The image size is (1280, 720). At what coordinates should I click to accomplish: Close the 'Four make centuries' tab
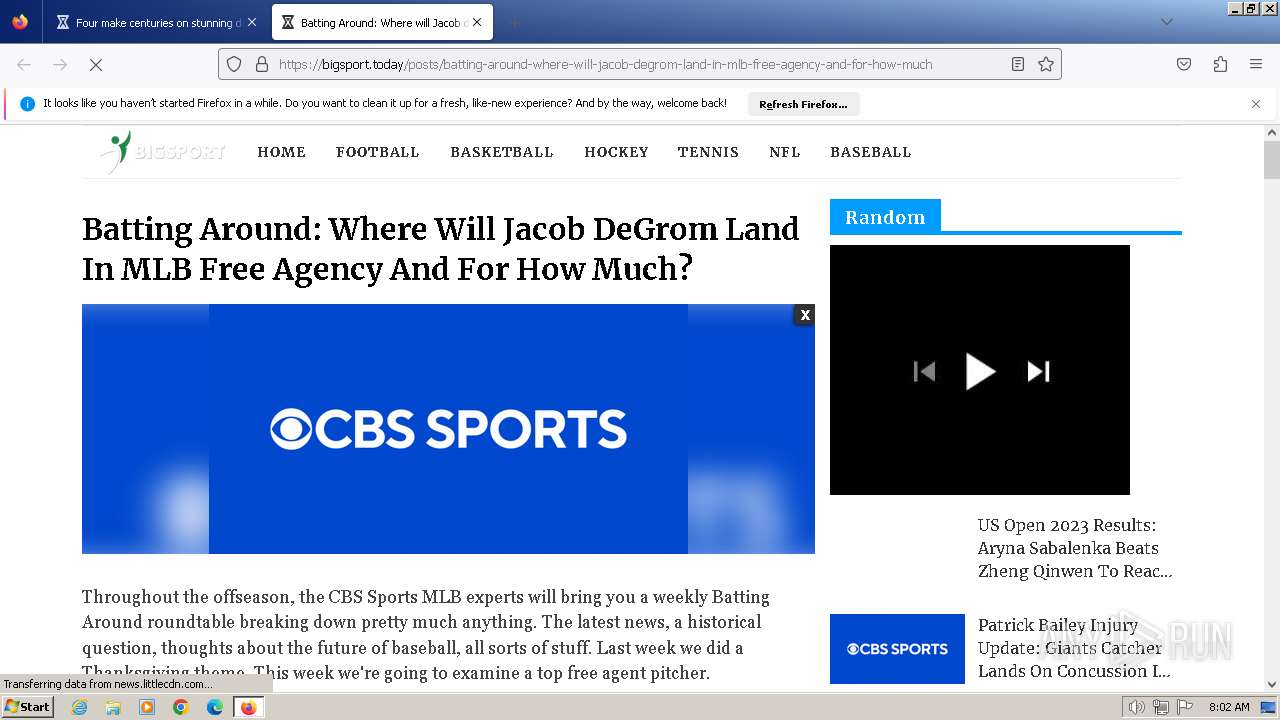pos(252,22)
